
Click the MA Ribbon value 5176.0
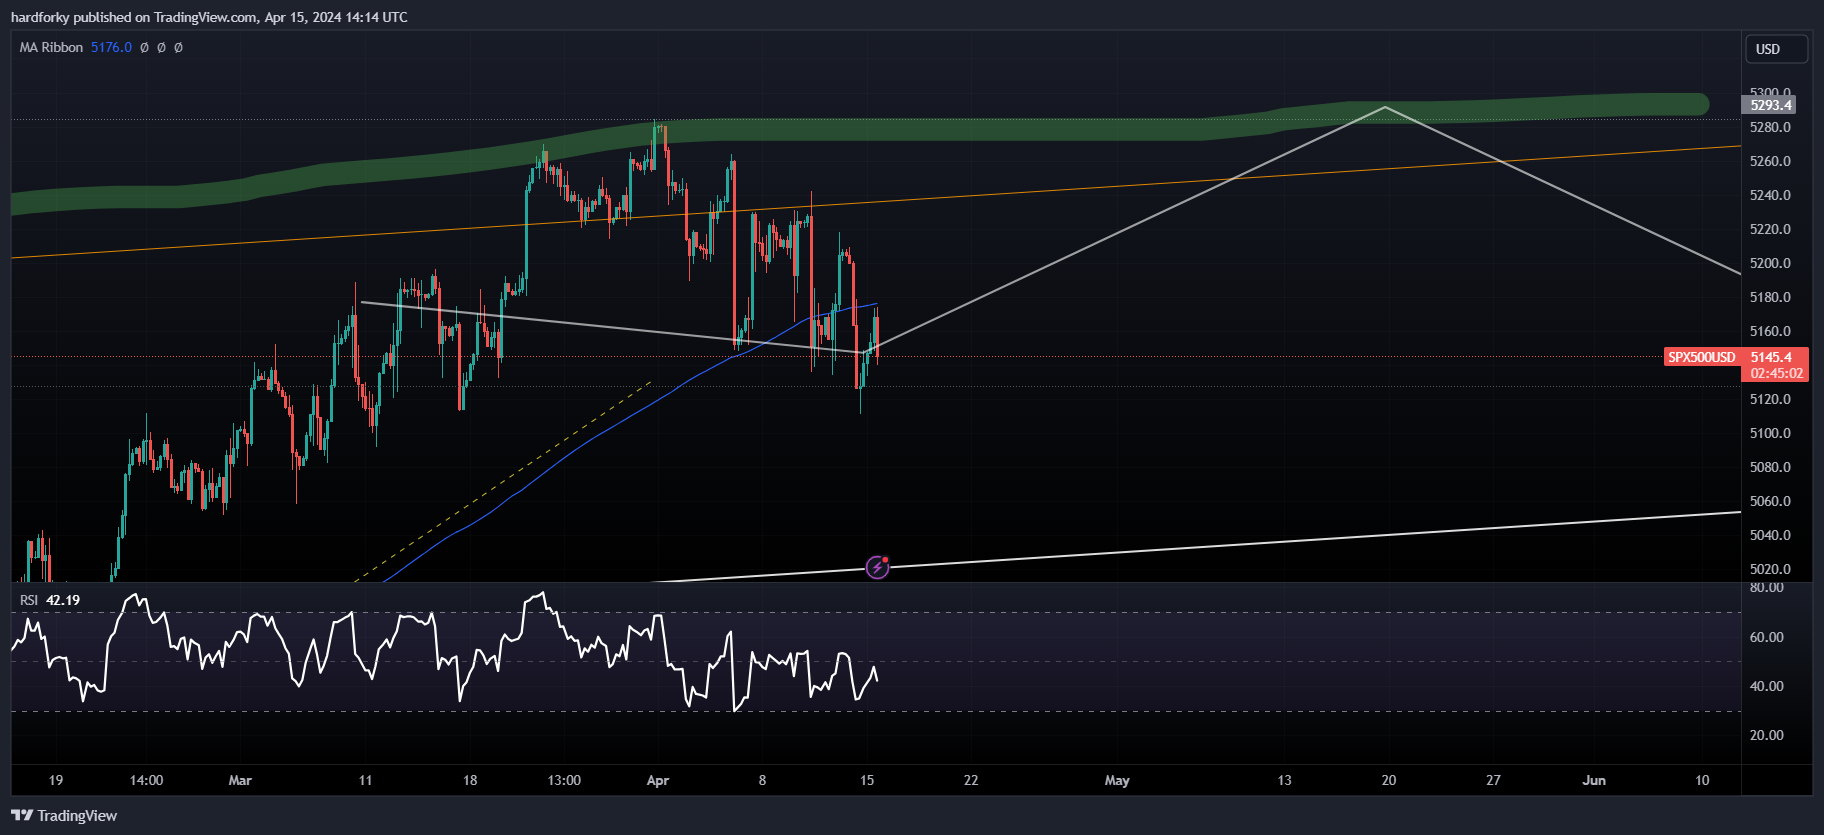click(x=111, y=47)
